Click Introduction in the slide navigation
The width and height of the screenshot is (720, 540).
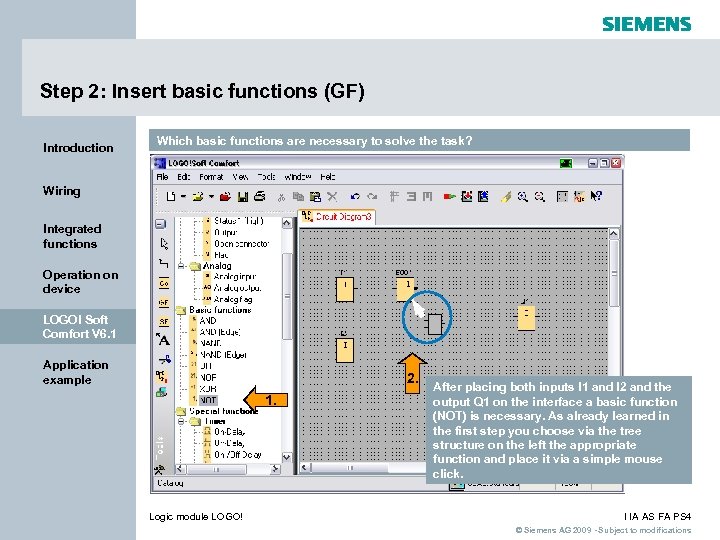[78, 148]
